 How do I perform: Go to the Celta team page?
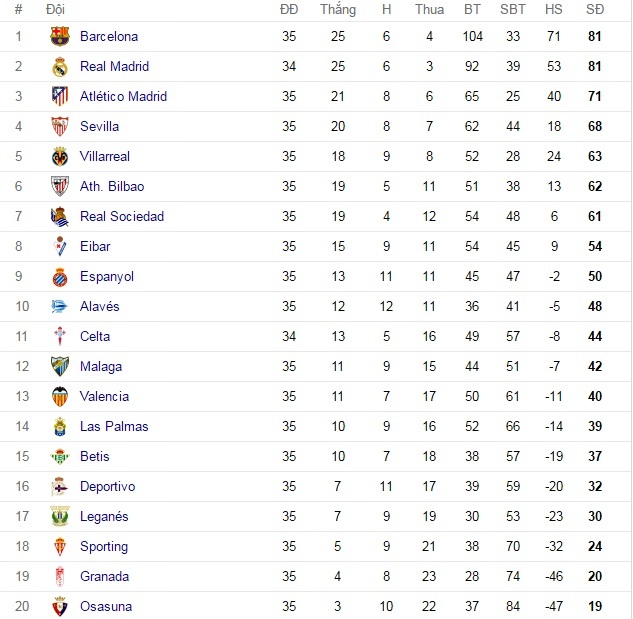click(x=95, y=337)
